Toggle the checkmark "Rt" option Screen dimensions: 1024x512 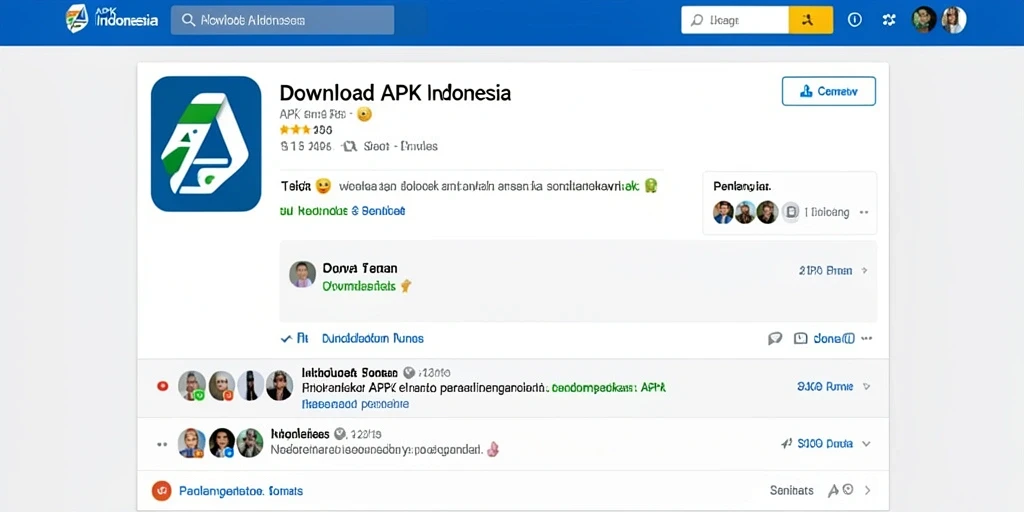tap(294, 338)
